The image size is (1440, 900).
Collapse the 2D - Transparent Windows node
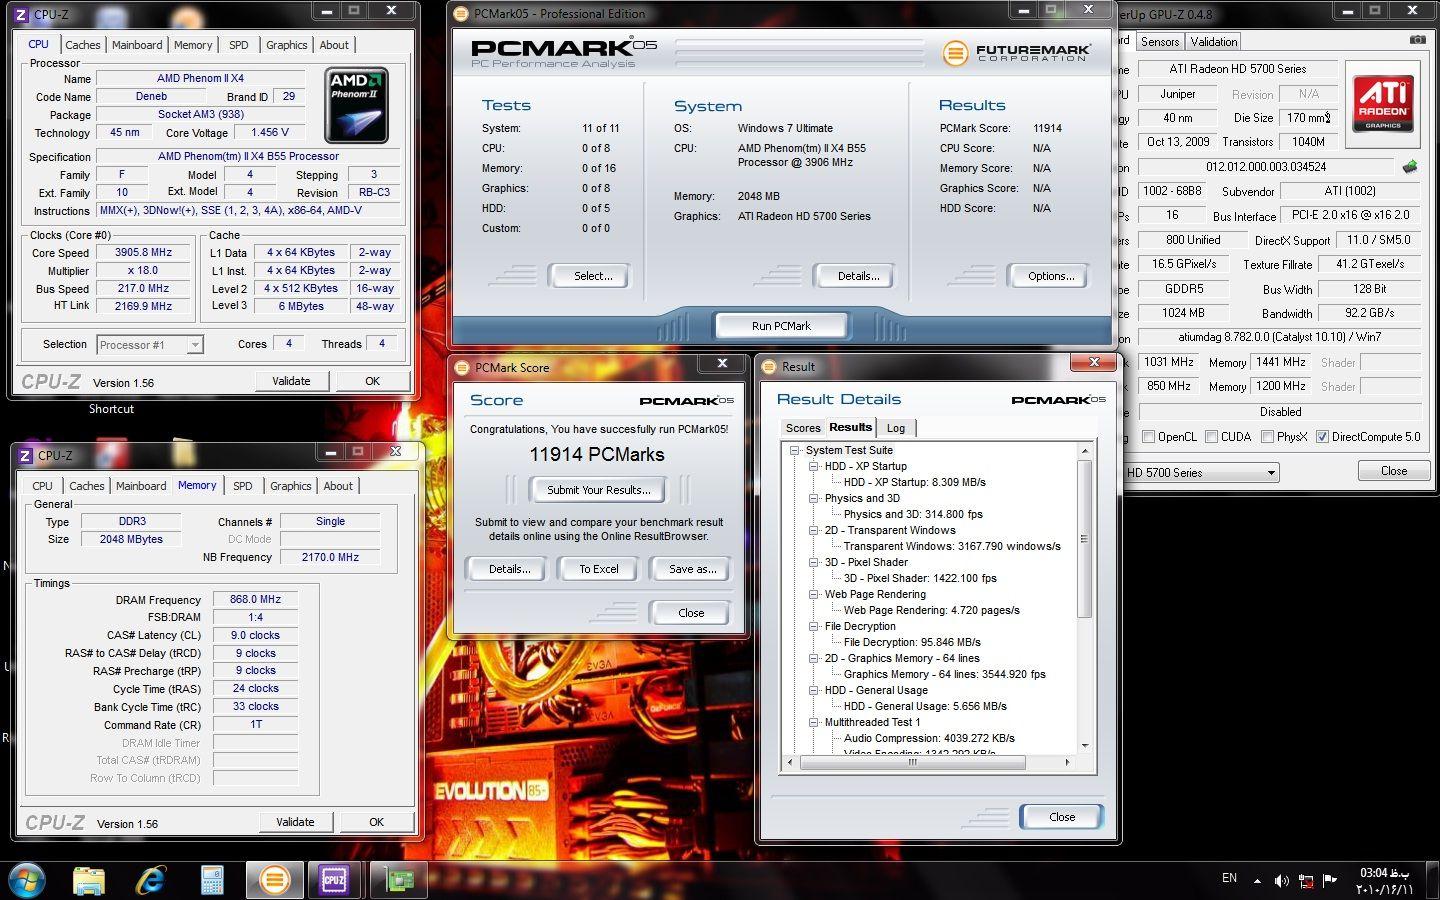(x=814, y=530)
